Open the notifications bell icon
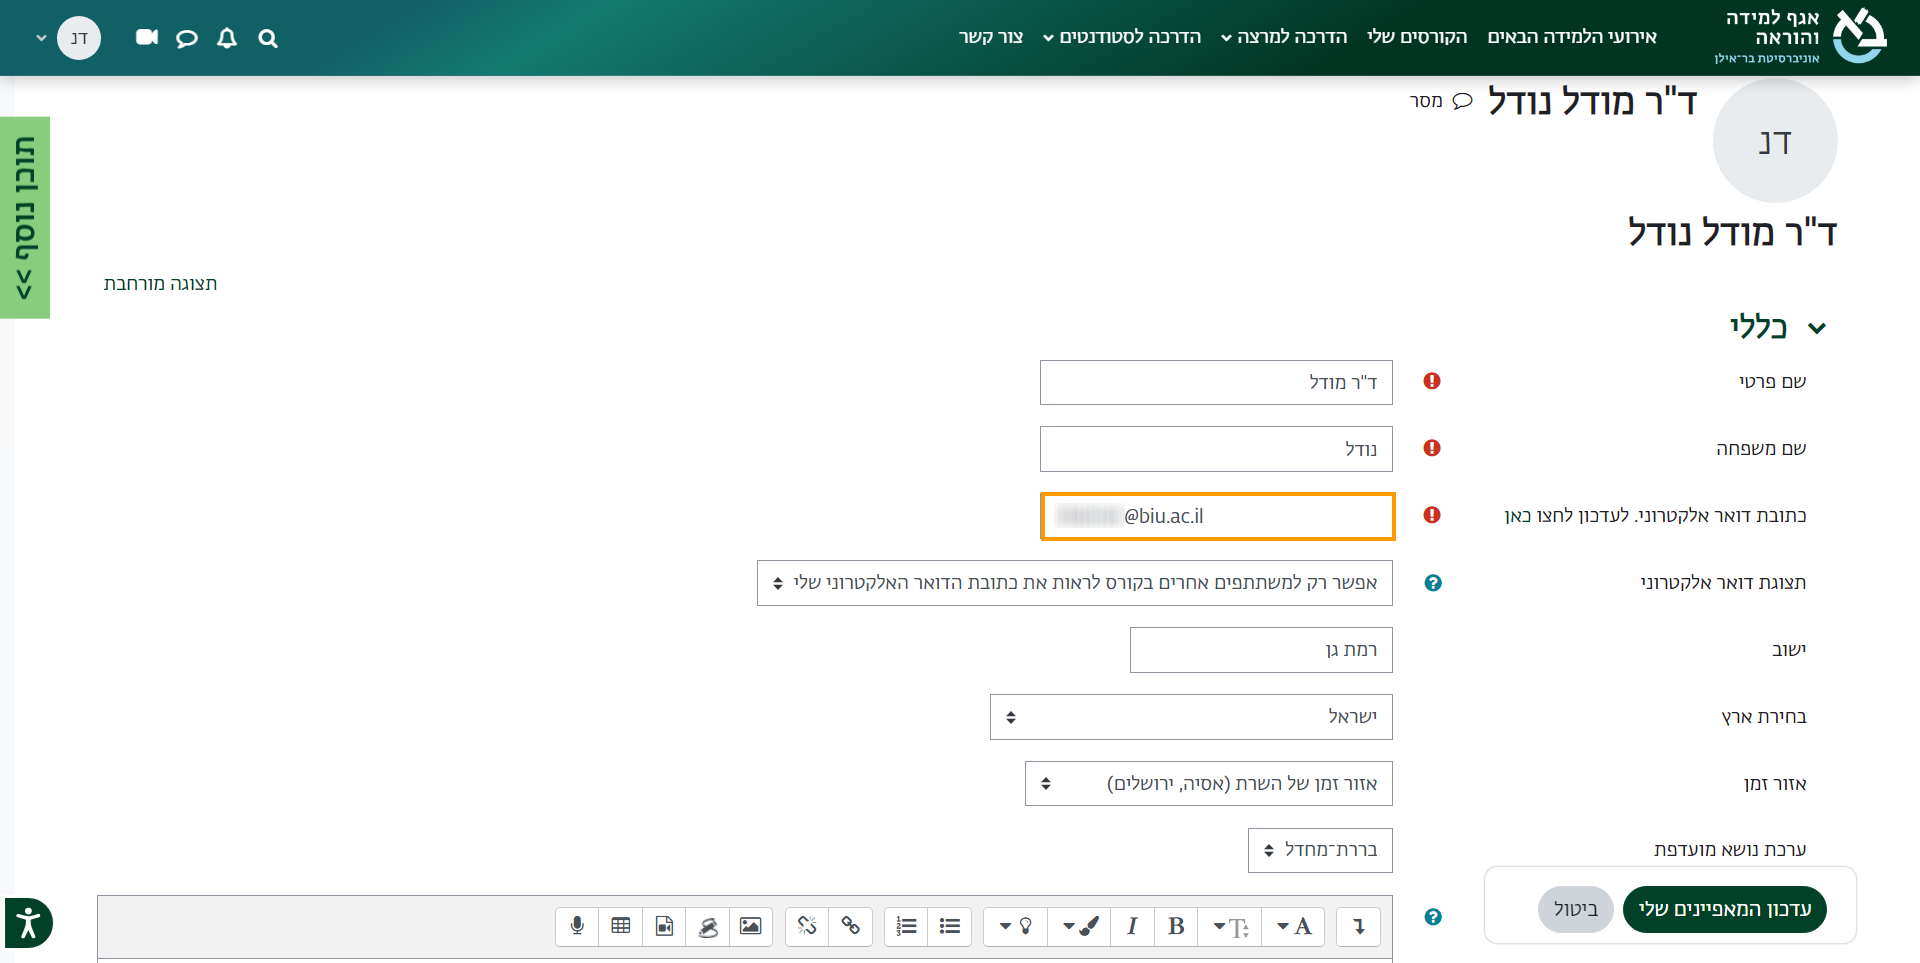This screenshot has width=1920, height=963. tap(227, 38)
